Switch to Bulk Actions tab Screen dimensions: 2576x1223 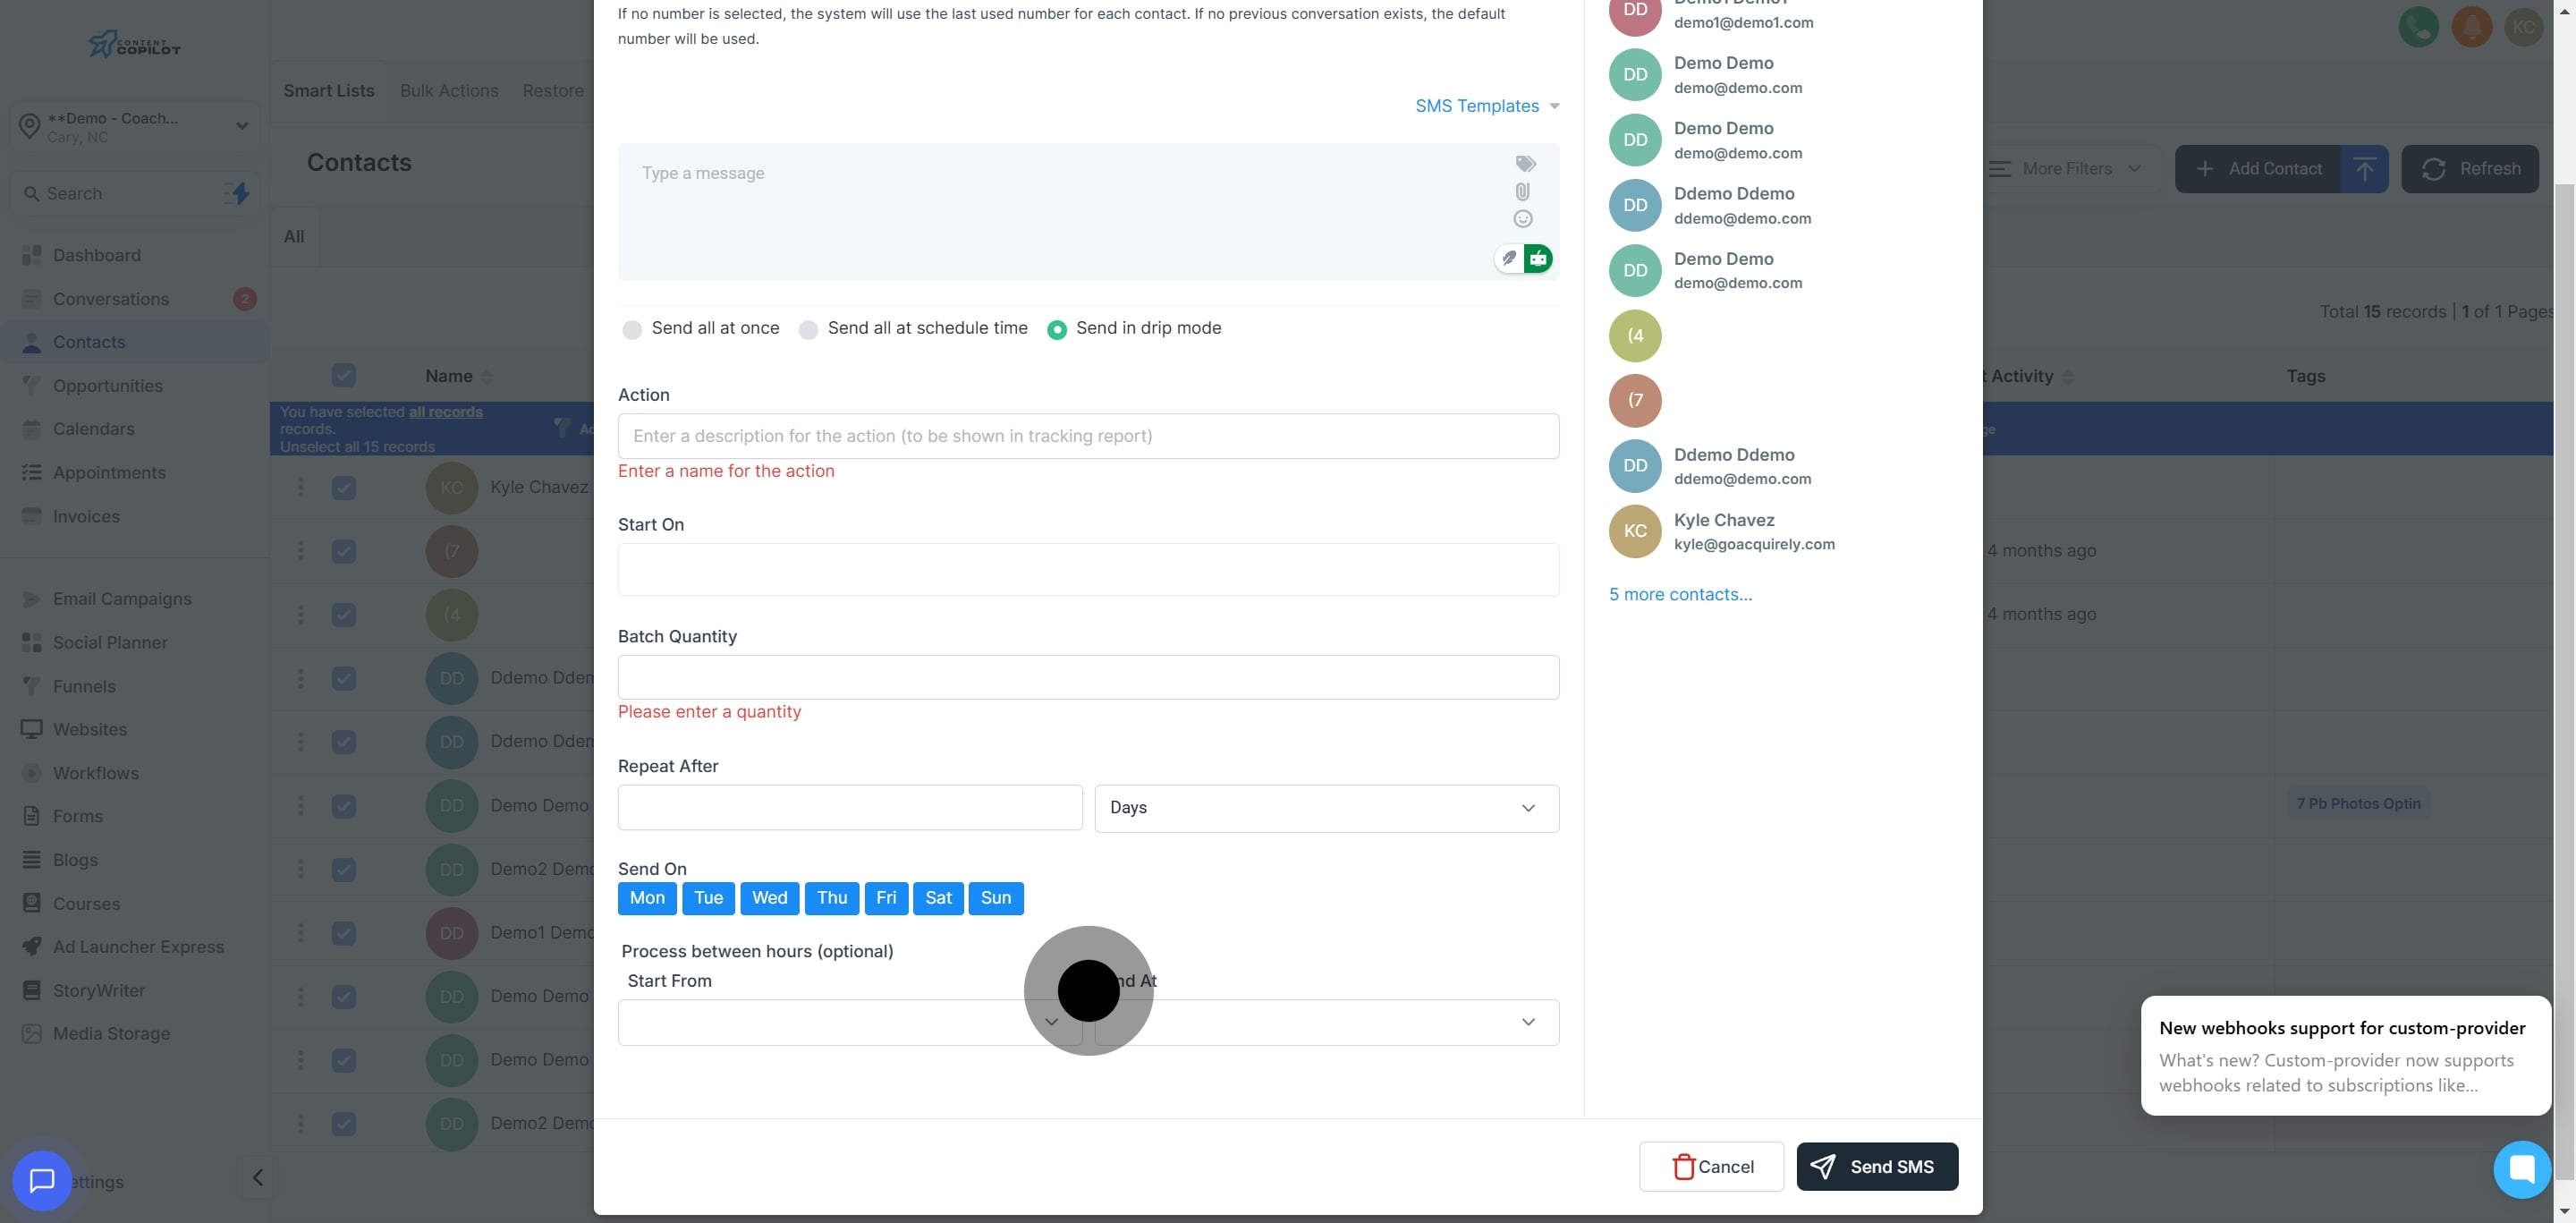[449, 91]
